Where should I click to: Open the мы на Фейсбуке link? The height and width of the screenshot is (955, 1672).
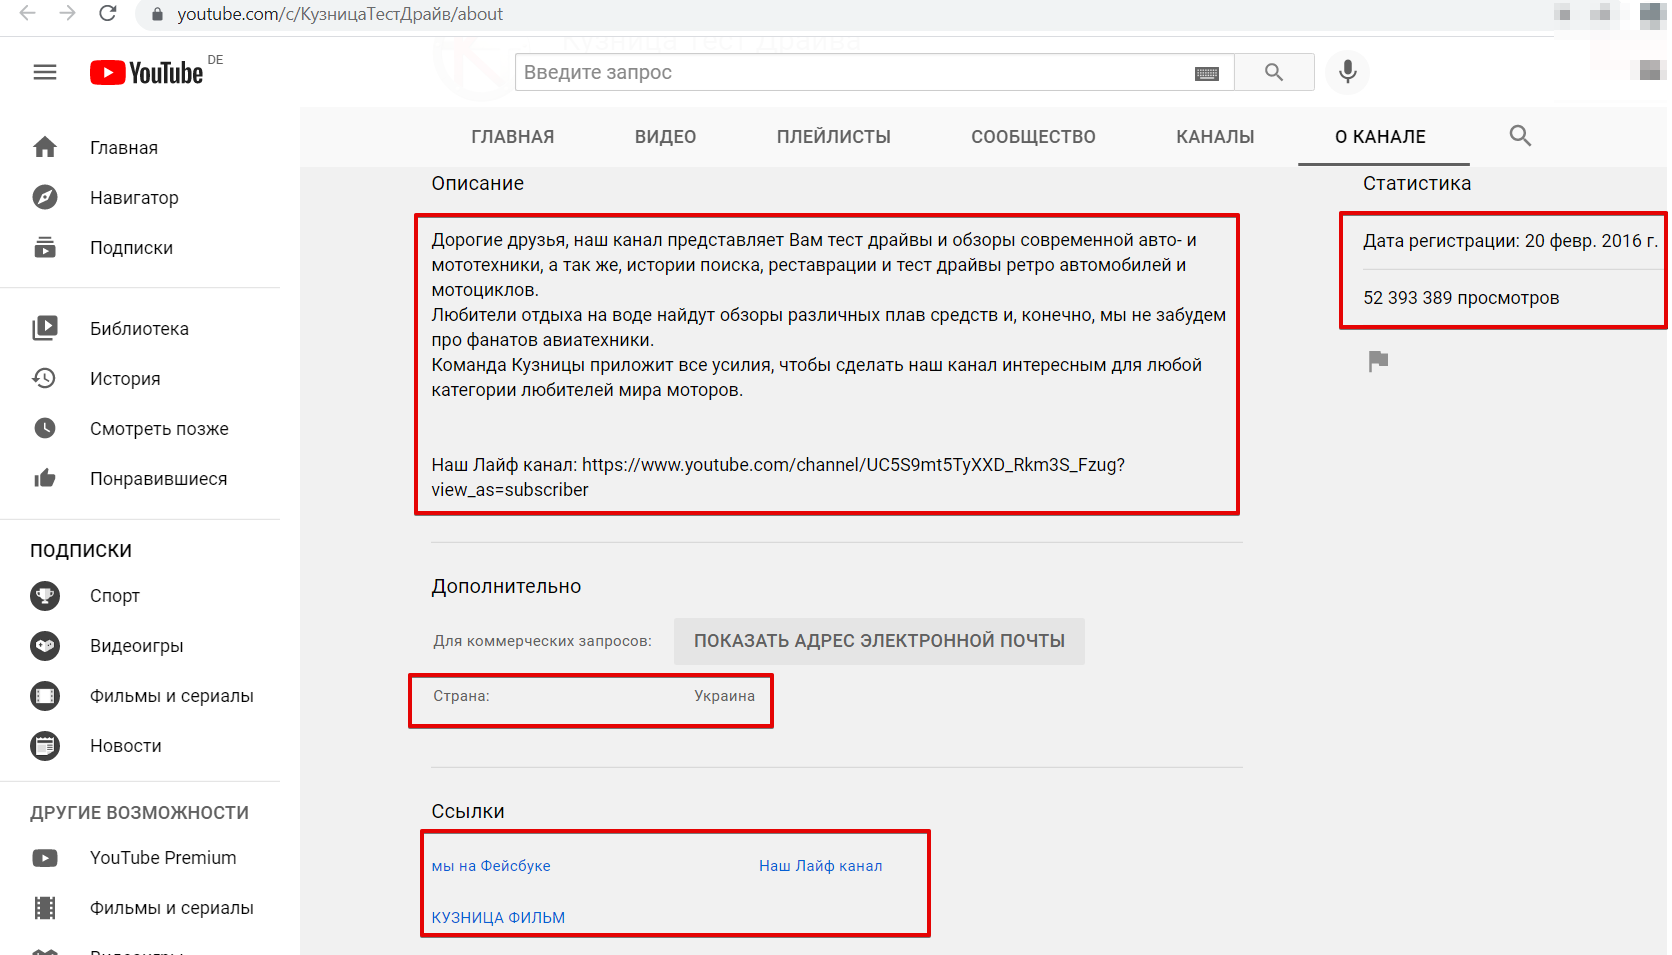pyautogui.click(x=491, y=866)
